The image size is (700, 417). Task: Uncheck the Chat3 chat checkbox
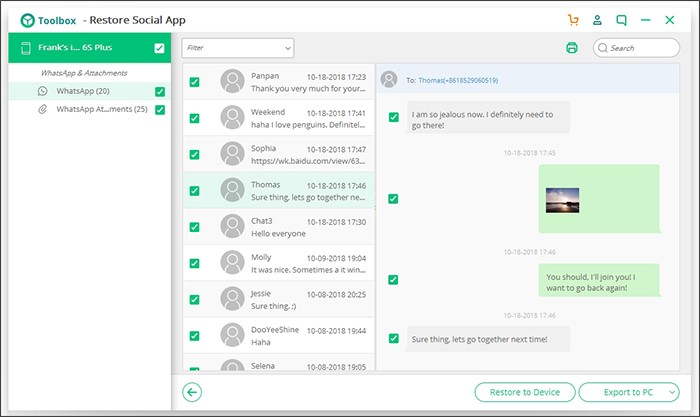(x=194, y=227)
